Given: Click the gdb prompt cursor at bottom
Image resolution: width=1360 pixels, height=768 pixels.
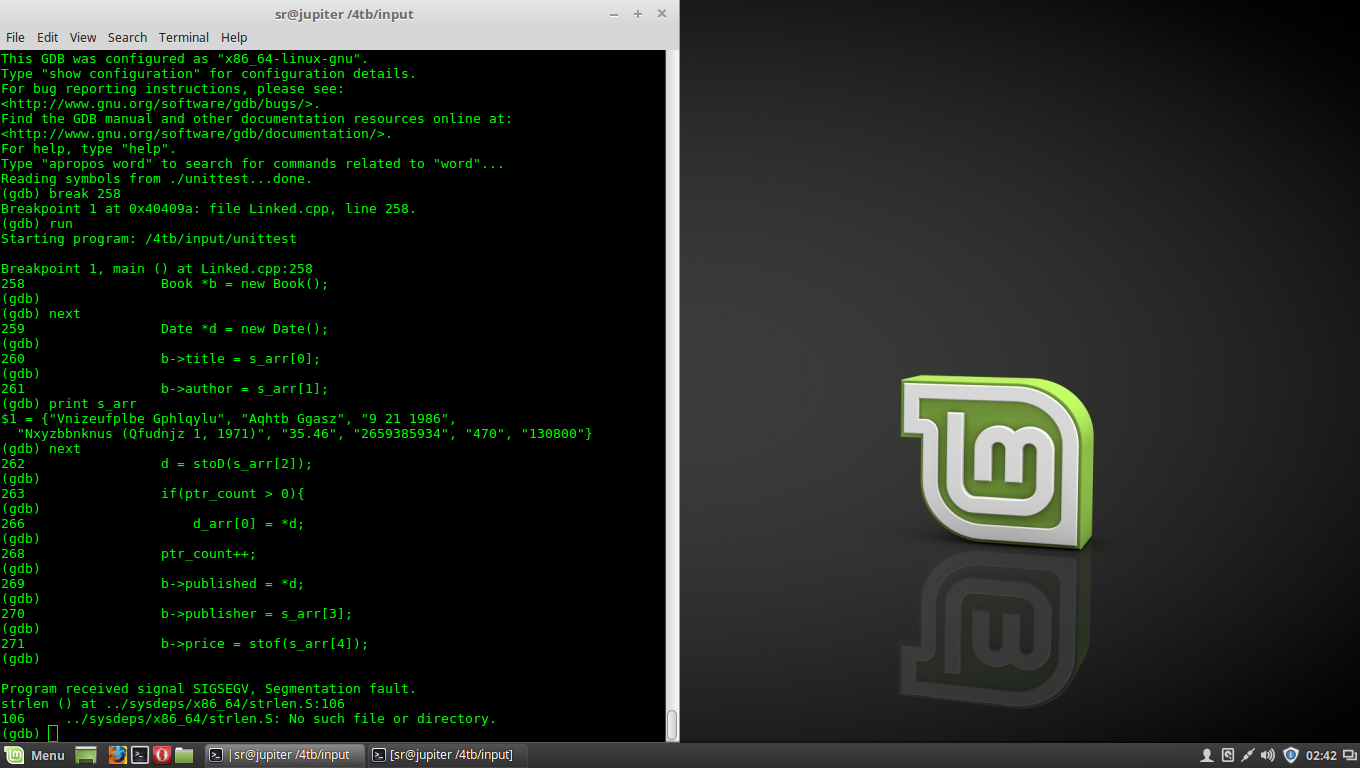Looking at the screenshot, I should (x=53, y=734).
